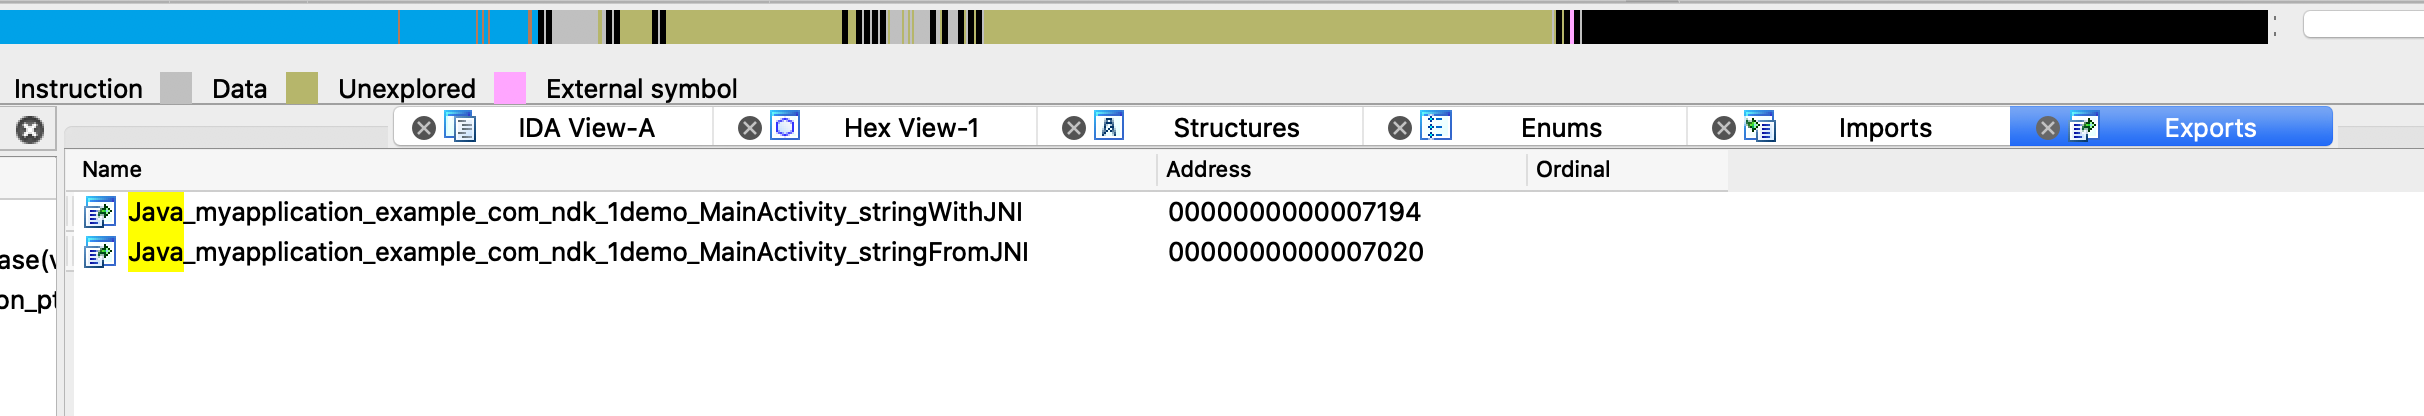Close the IDA View-A tab

click(424, 128)
